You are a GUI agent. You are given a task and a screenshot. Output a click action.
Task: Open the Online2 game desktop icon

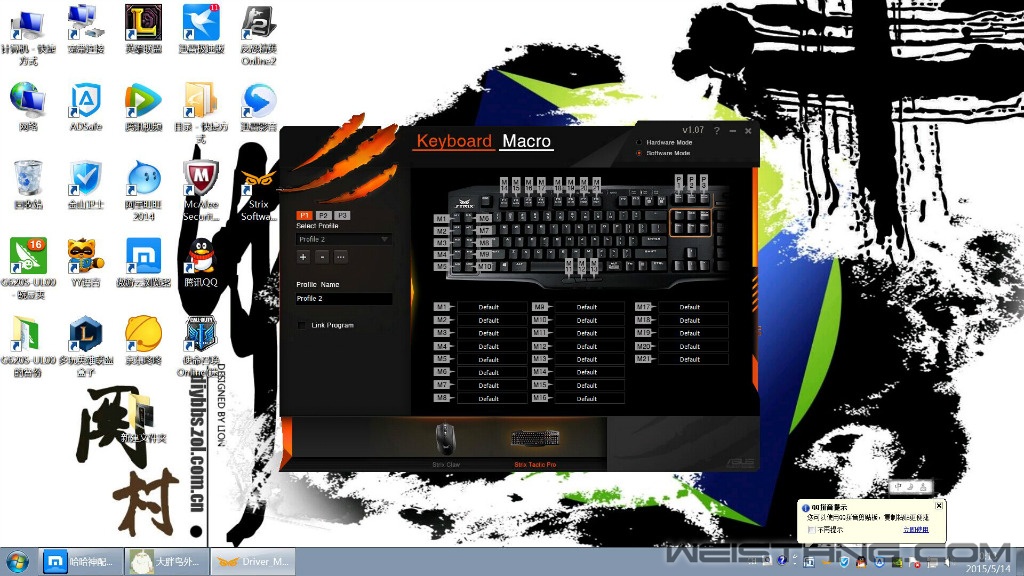tap(259, 35)
